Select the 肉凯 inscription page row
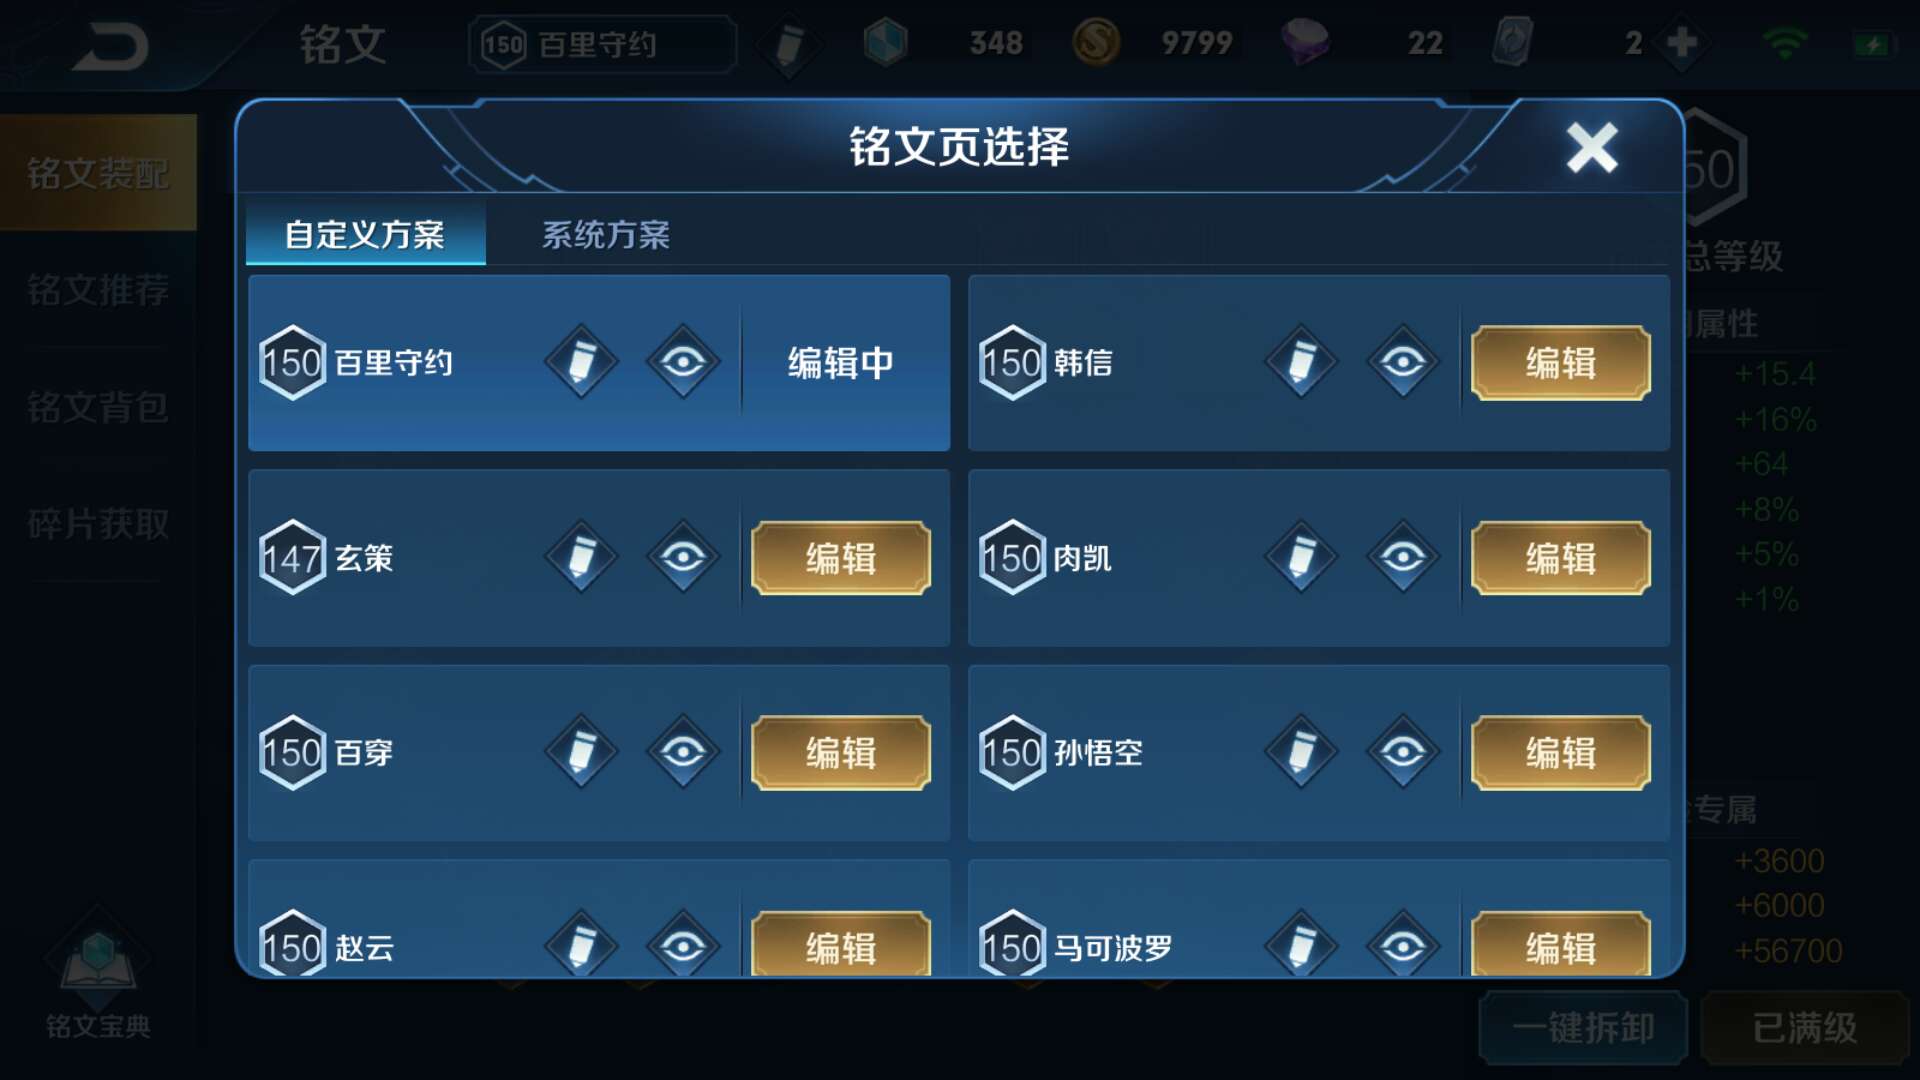1920x1080 pixels. click(x=1319, y=558)
